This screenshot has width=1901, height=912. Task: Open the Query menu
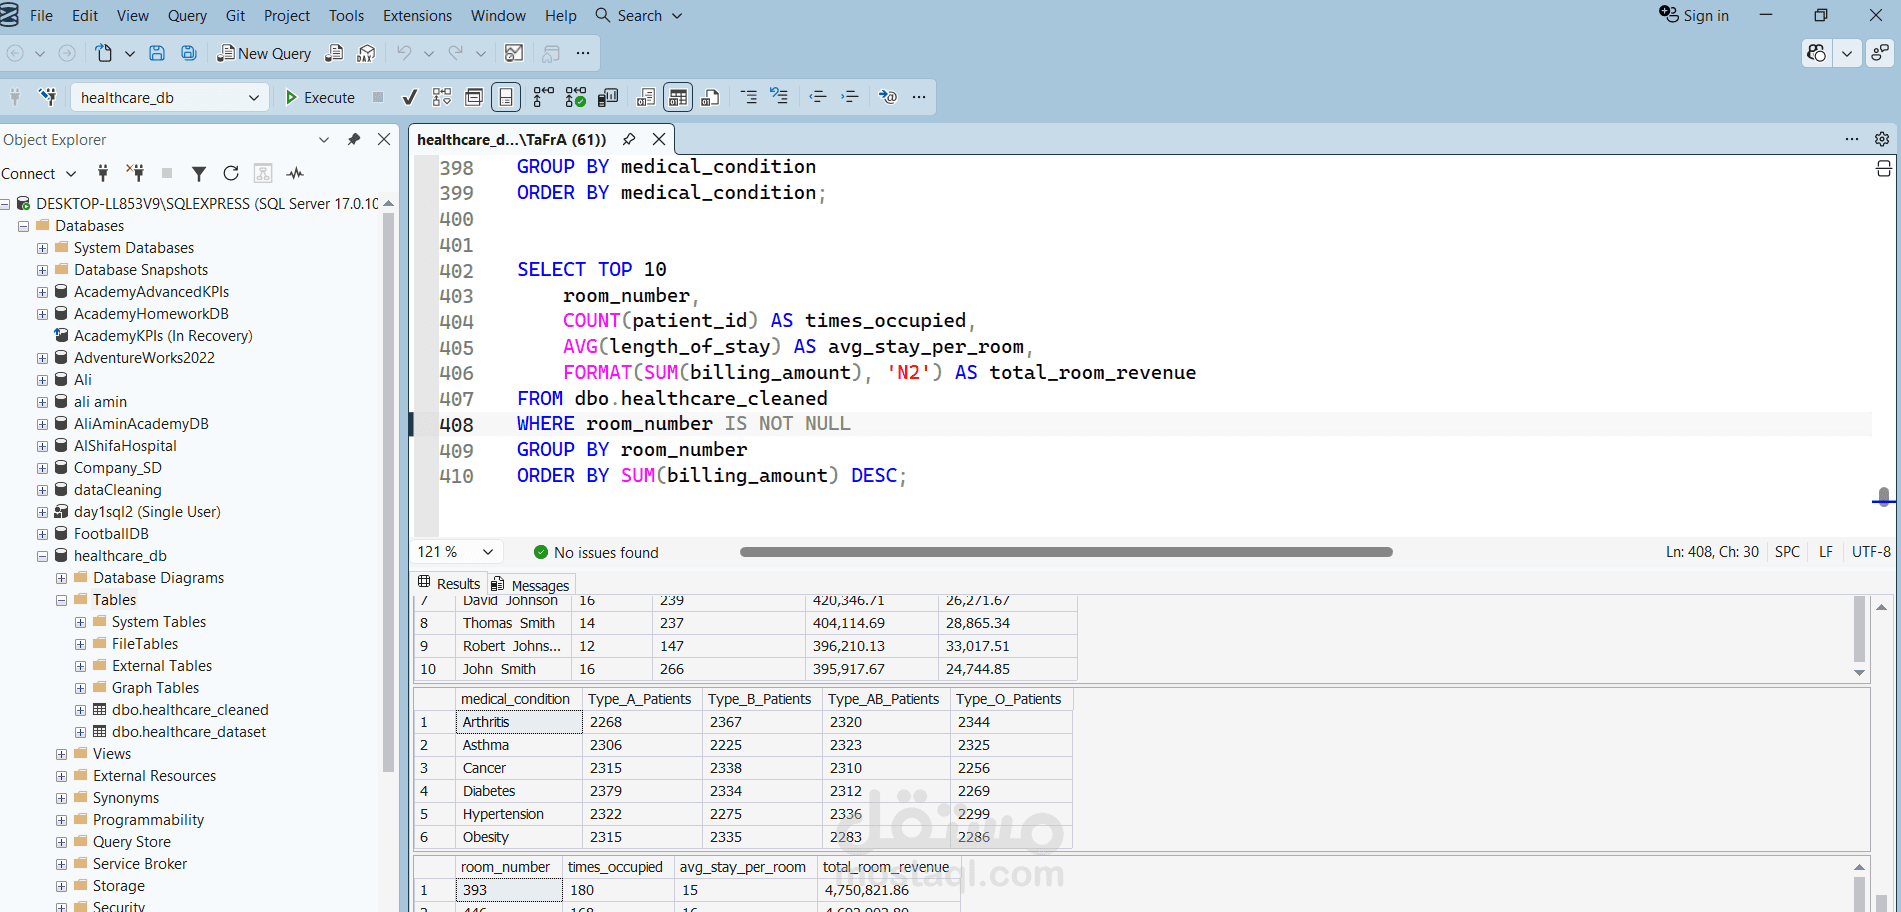coord(187,15)
